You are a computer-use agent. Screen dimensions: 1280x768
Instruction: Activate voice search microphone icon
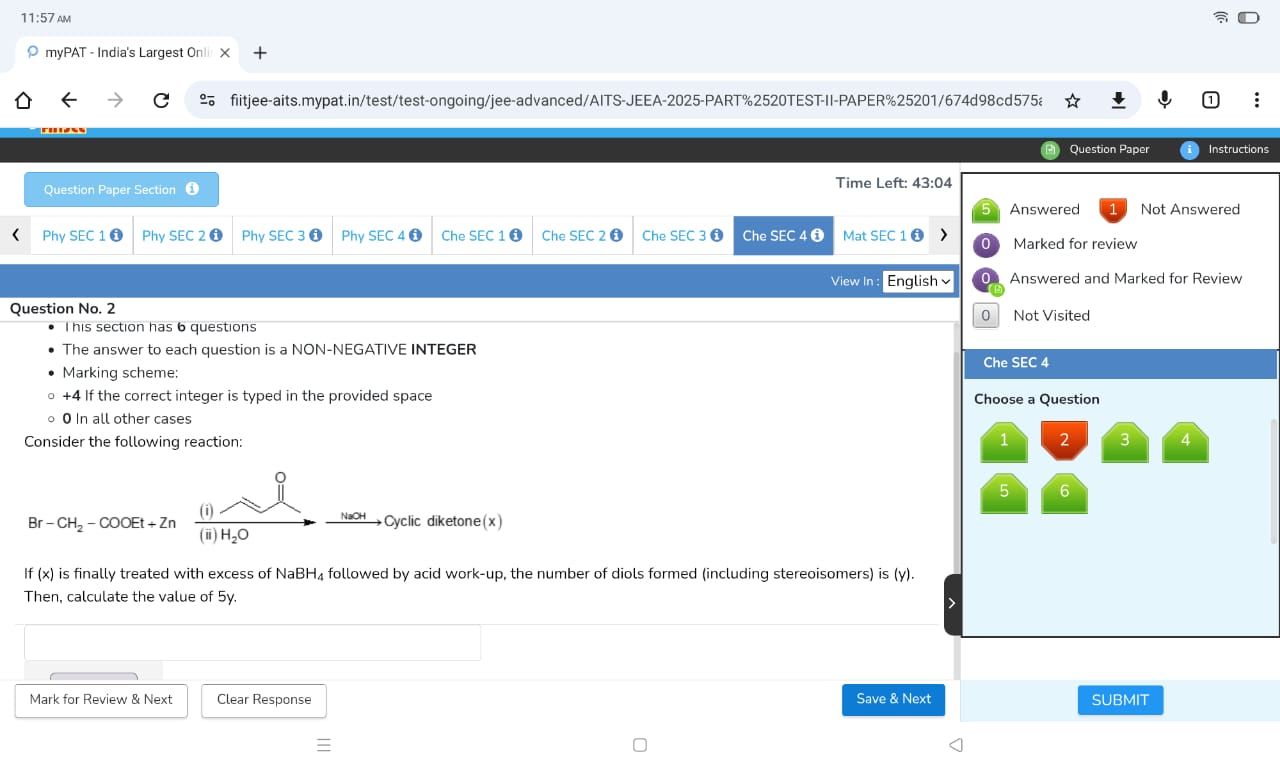click(1165, 100)
